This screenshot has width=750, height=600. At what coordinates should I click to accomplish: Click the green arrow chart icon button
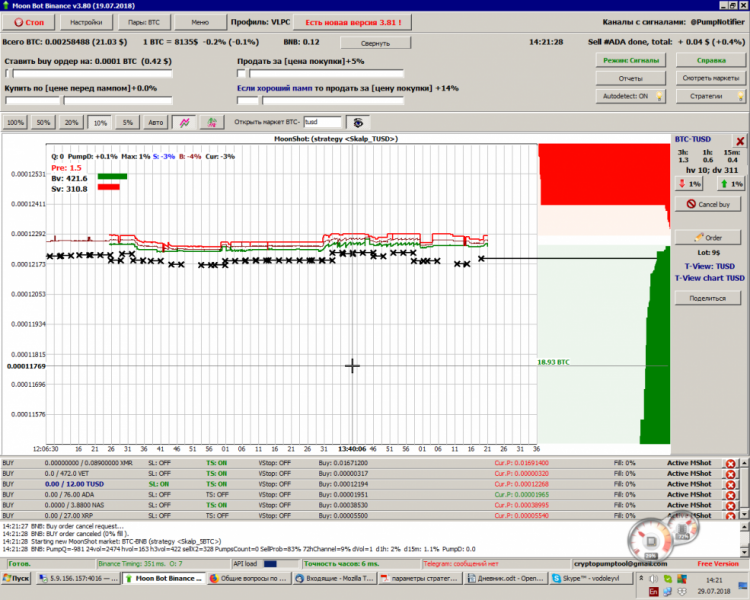coord(212,122)
